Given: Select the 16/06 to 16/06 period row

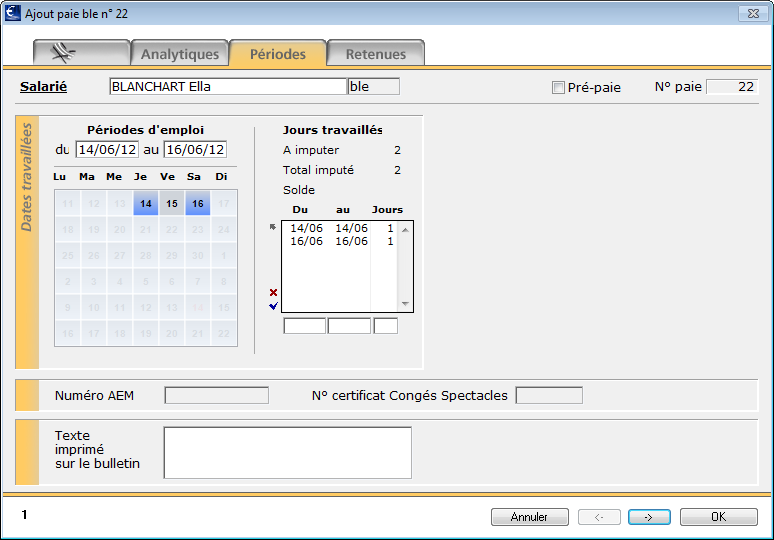Looking at the screenshot, I should (342, 241).
